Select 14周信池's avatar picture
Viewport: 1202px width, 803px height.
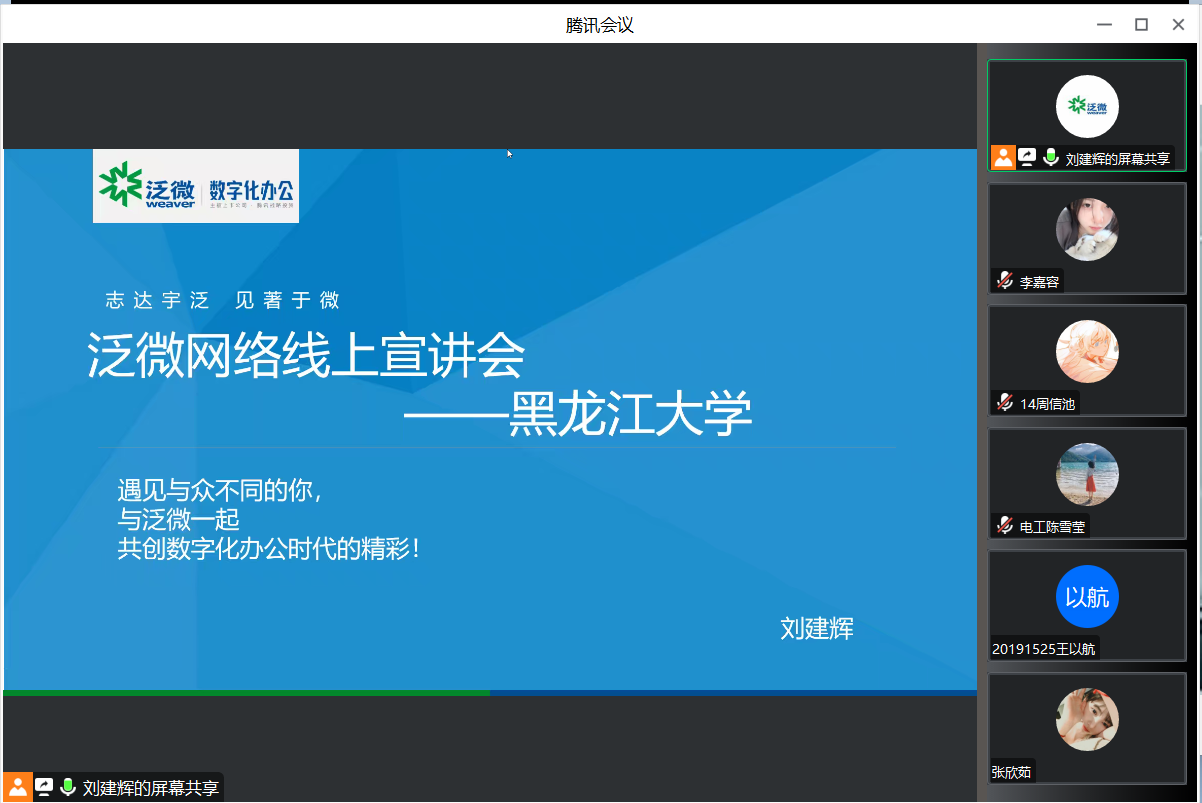point(1087,352)
